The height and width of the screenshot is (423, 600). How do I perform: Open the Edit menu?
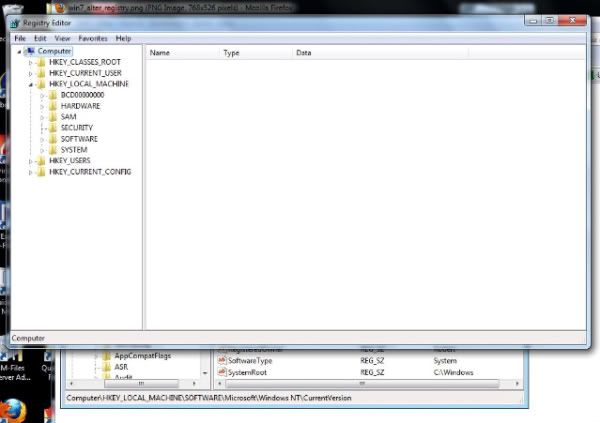(40, 38)
